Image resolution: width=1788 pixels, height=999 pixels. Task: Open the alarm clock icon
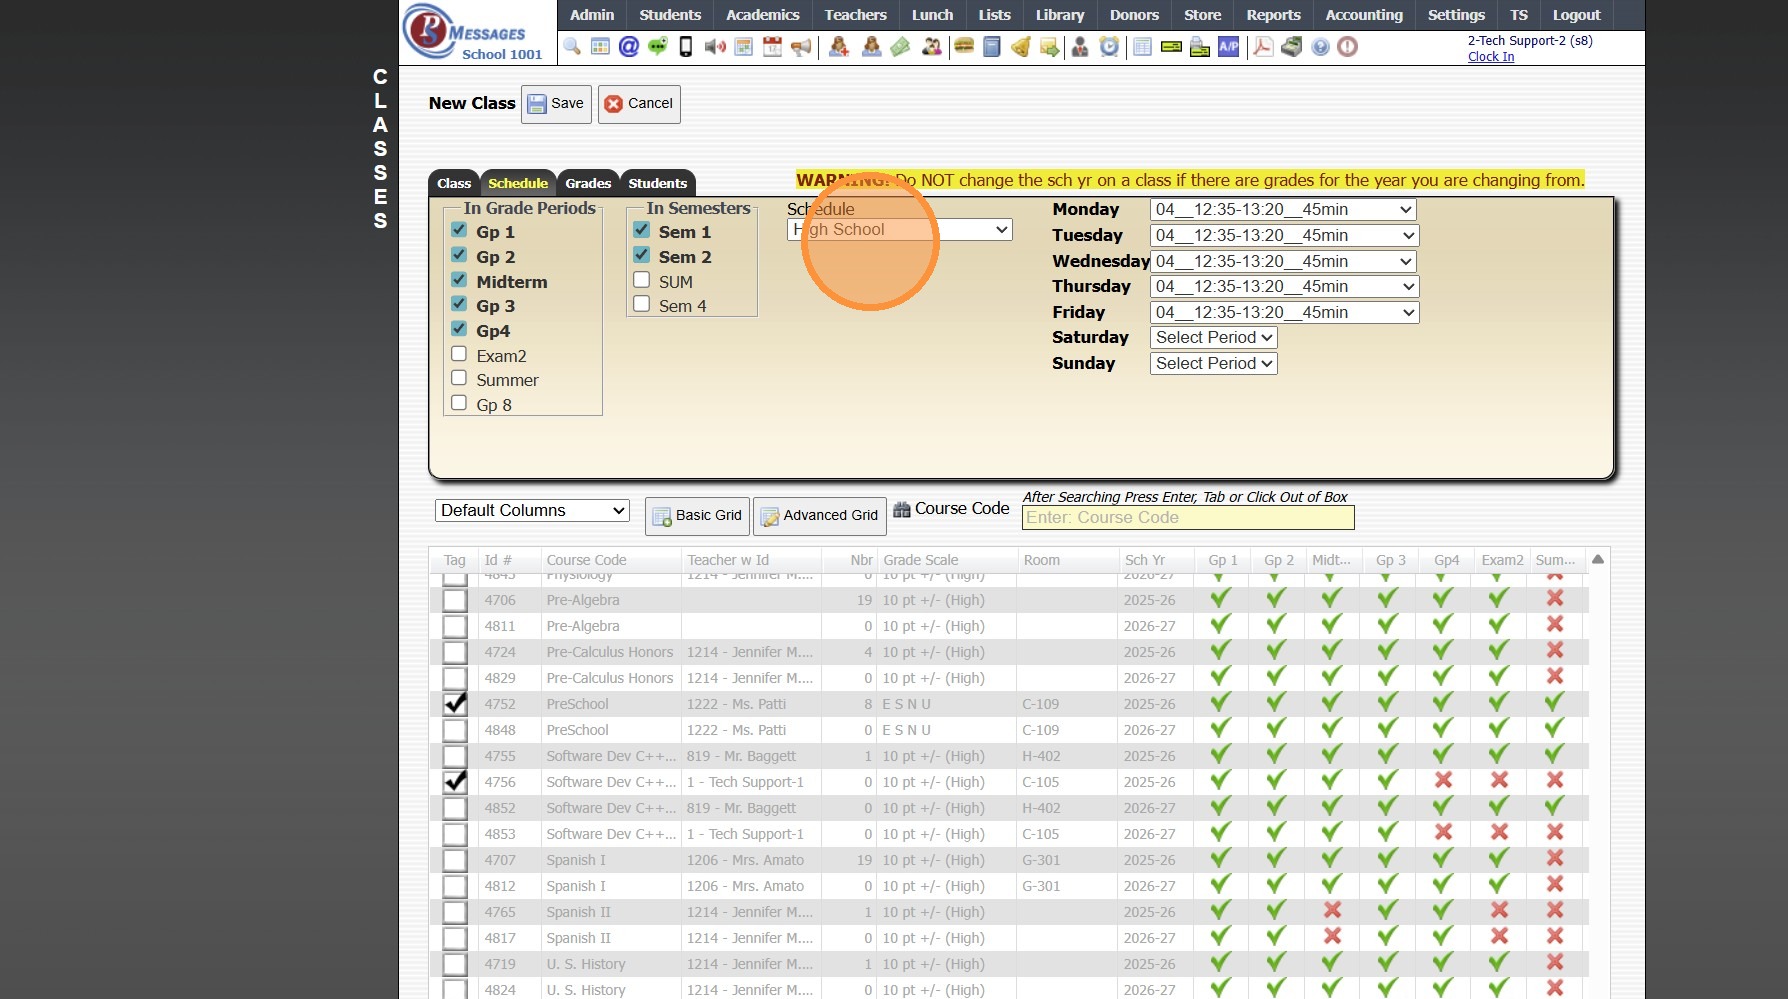1109,47
